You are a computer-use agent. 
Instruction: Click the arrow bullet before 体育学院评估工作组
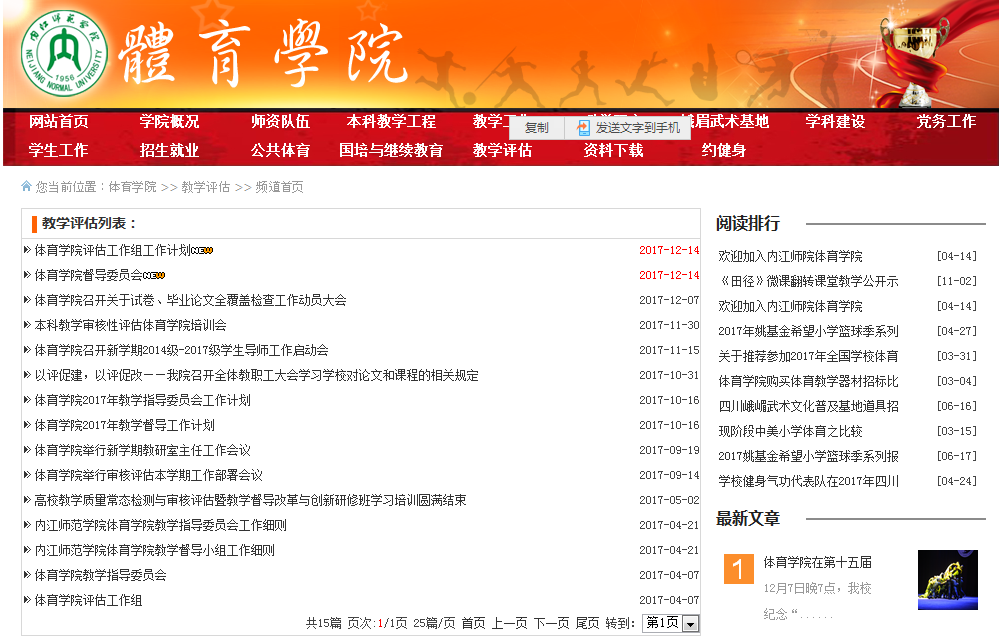click(x=27, y=600)
